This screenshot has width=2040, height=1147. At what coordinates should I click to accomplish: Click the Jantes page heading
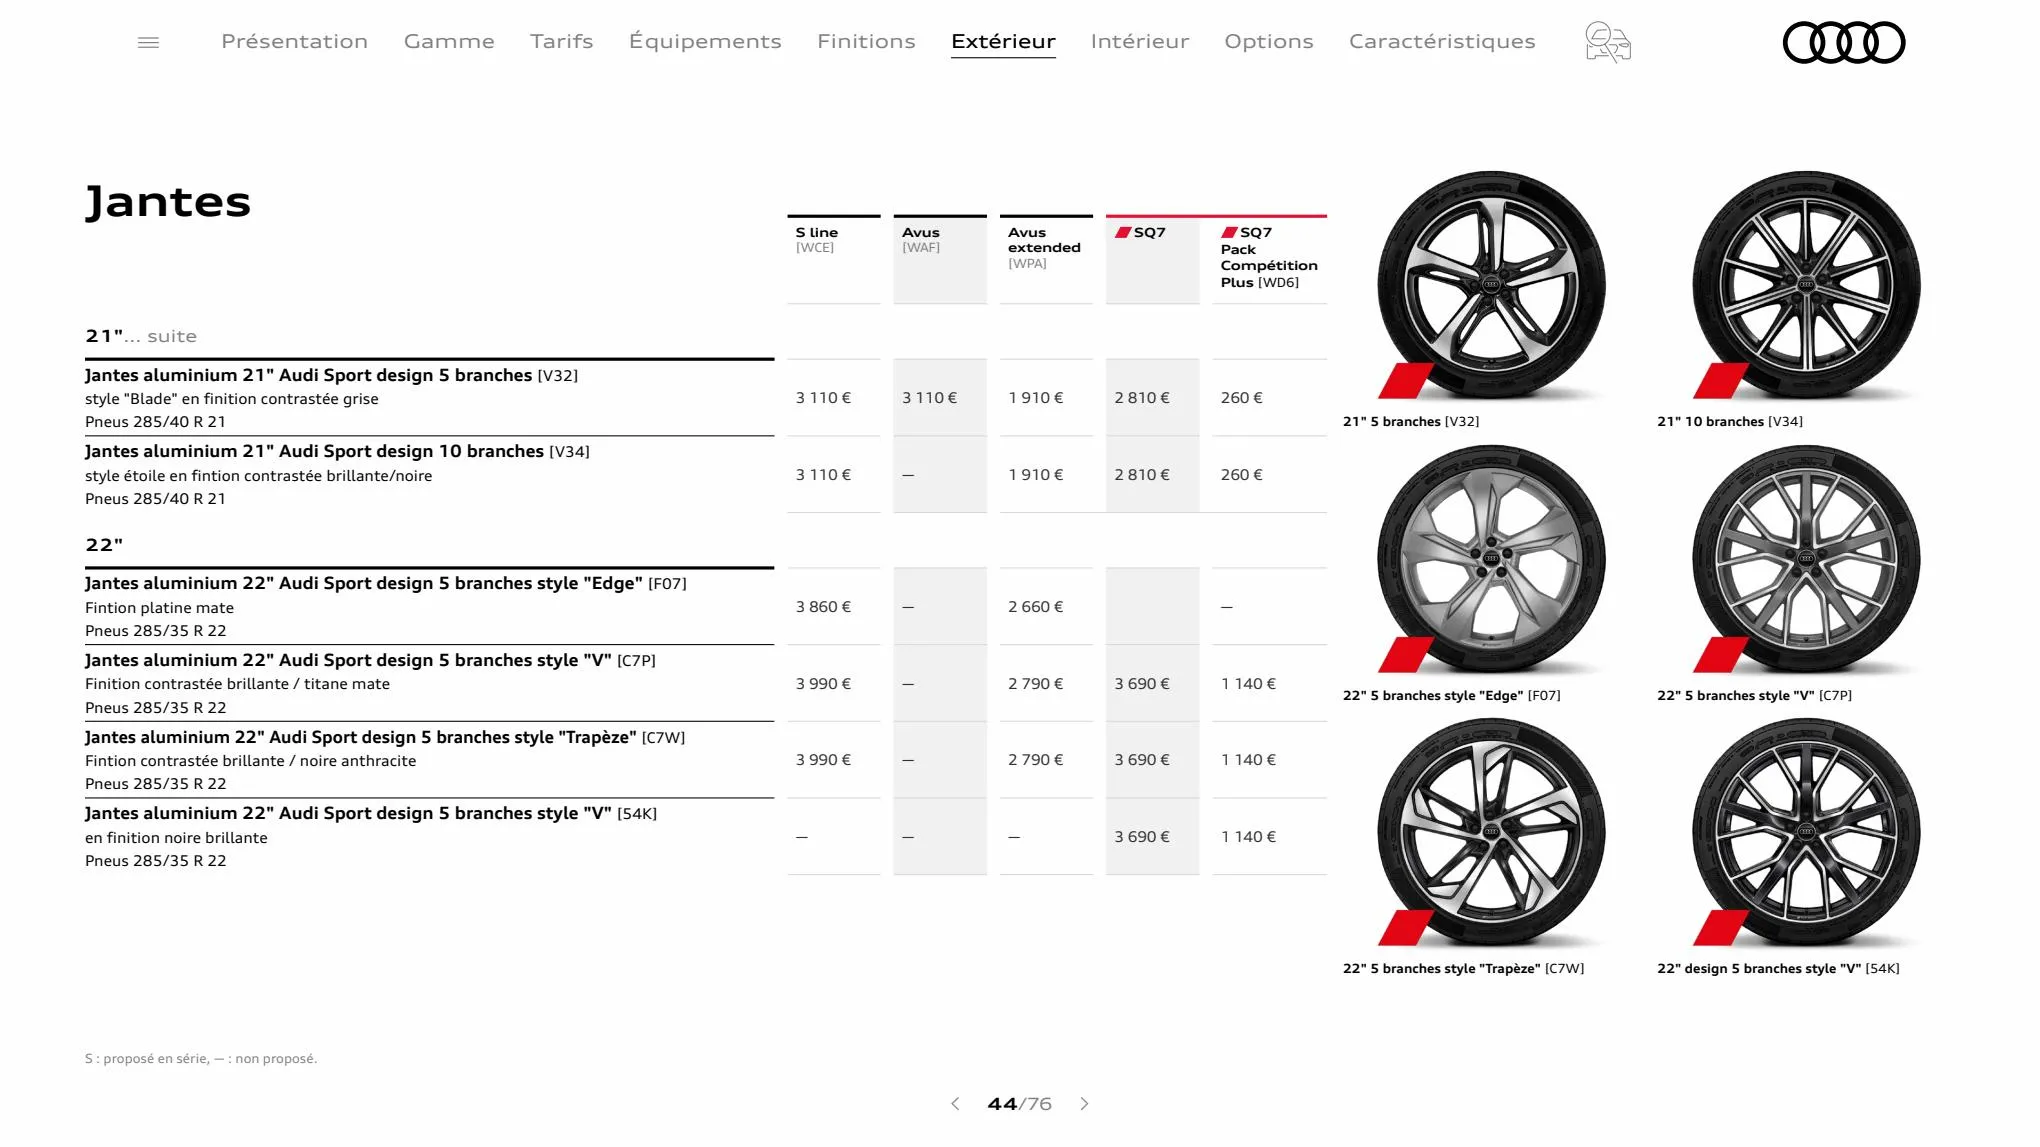click(x=168, y=202)
